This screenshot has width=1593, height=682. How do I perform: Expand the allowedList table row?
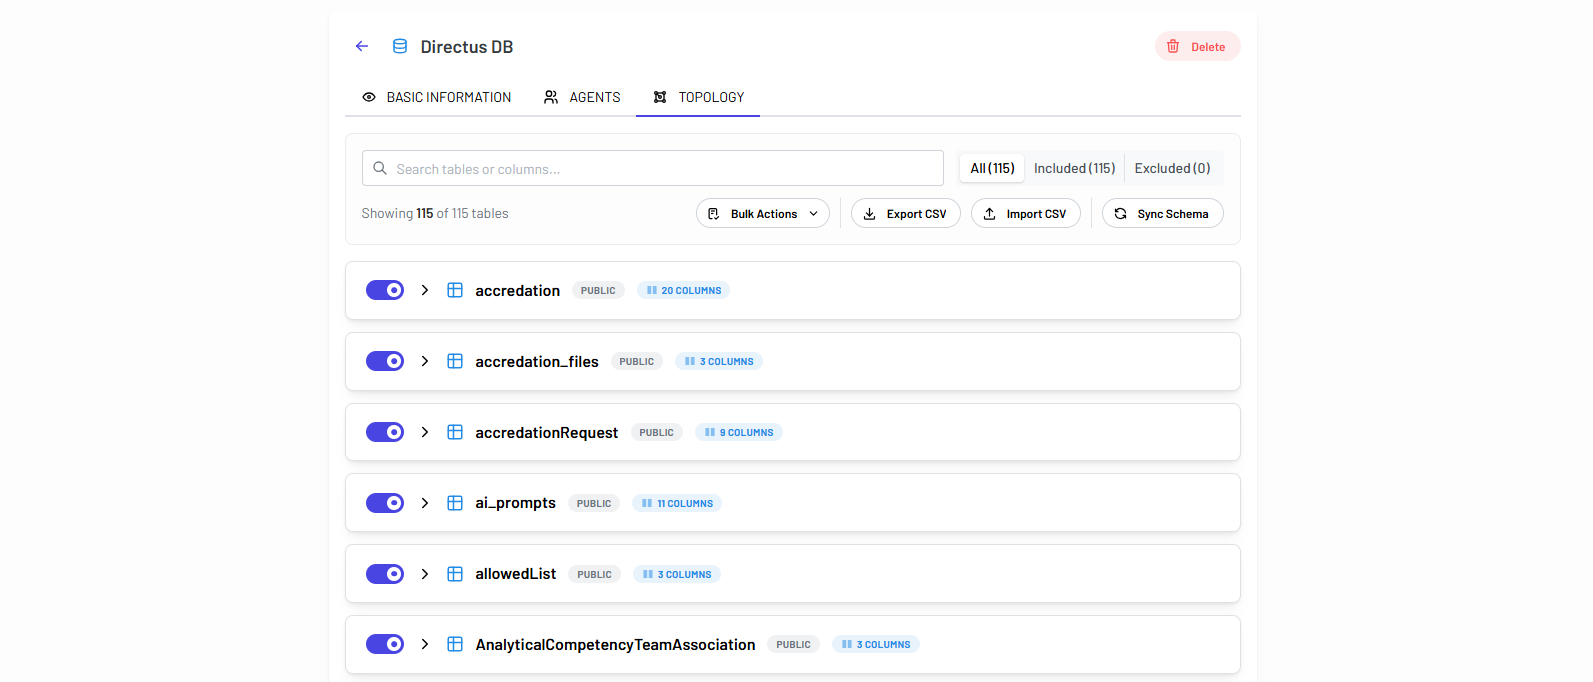425,574
